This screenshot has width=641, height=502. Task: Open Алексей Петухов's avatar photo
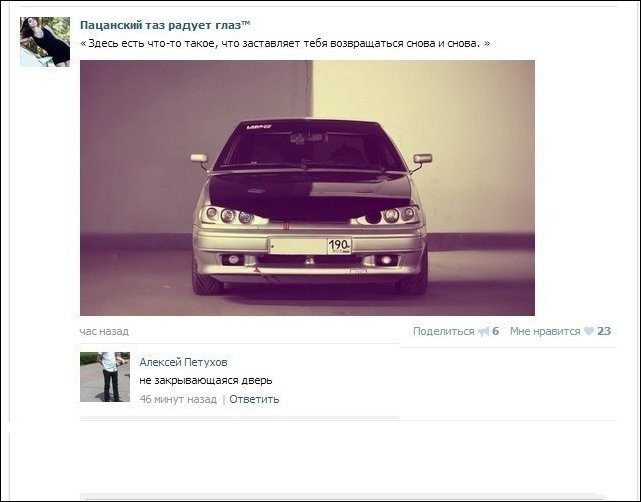tap(105, 377)
